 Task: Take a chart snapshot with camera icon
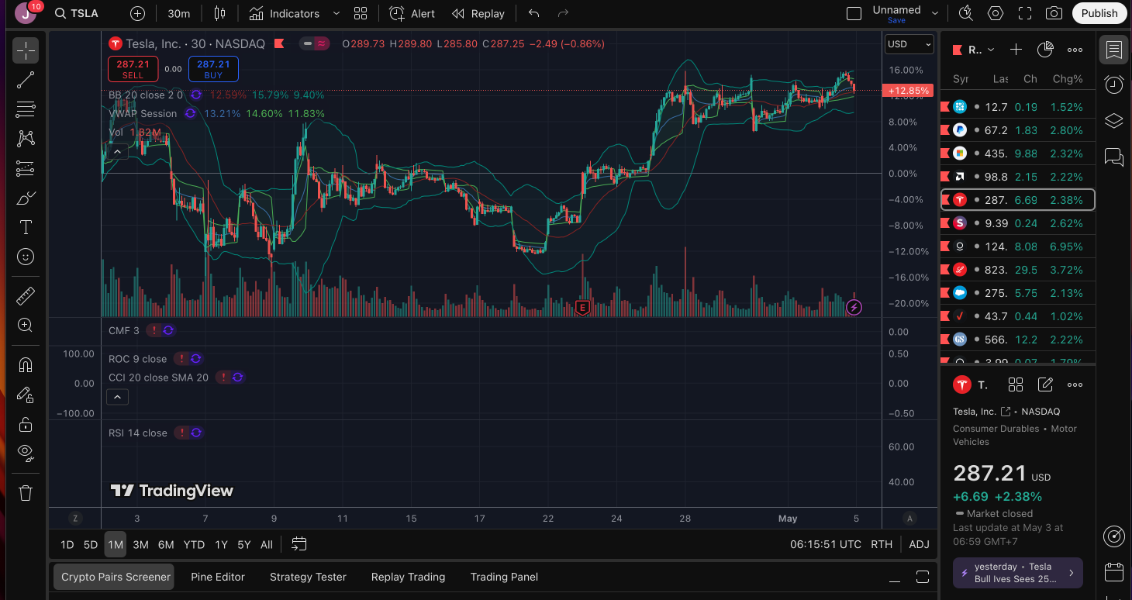tap(1054, 13)
